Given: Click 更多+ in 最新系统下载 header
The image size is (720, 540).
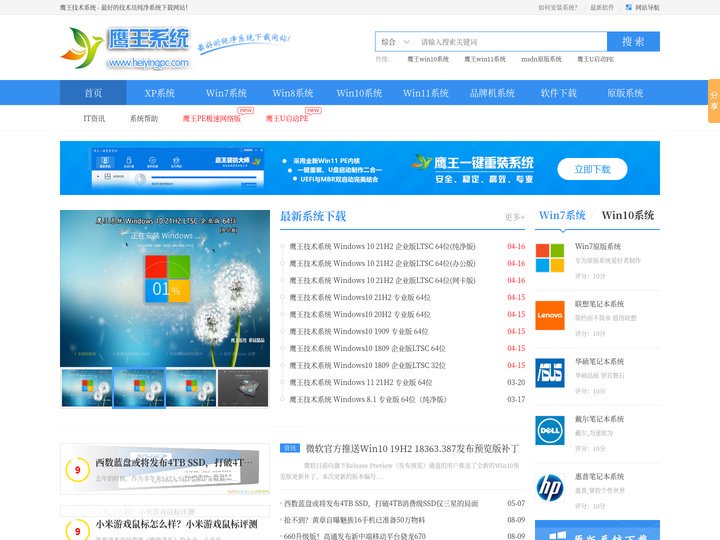Looking at the screenshot, I should coord(514,217).
